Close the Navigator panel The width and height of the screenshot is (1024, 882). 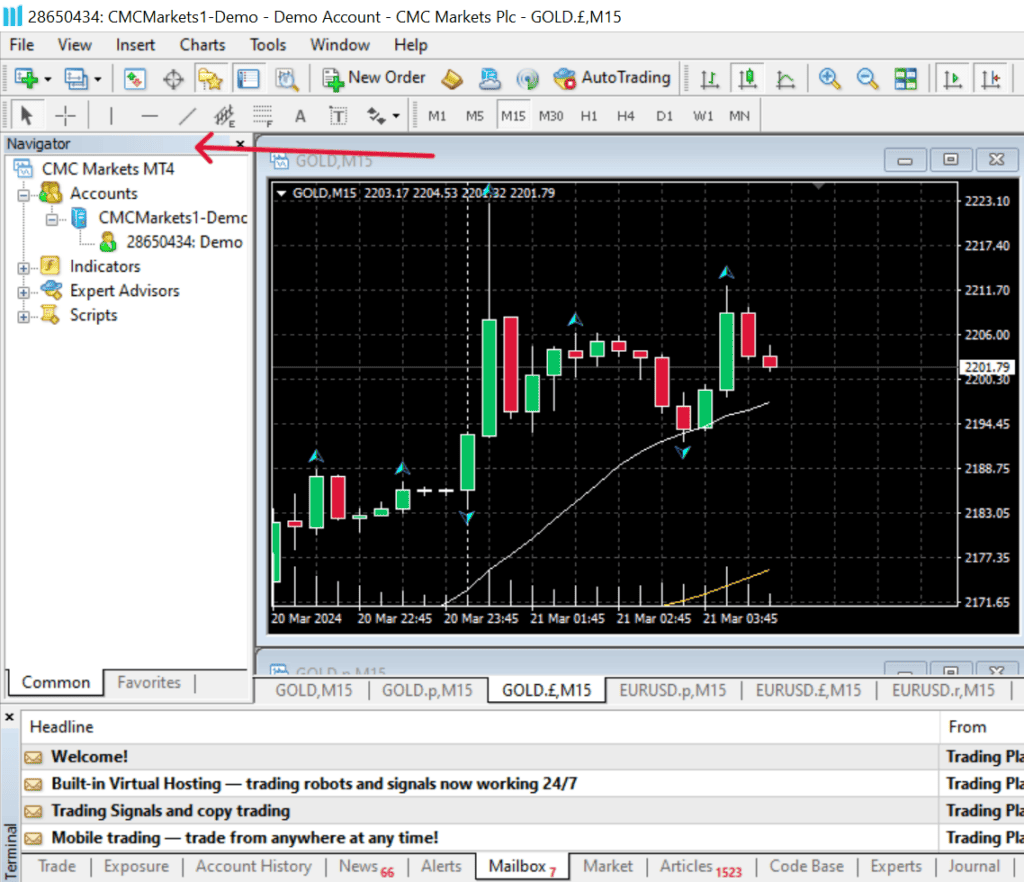pos(240,144)
